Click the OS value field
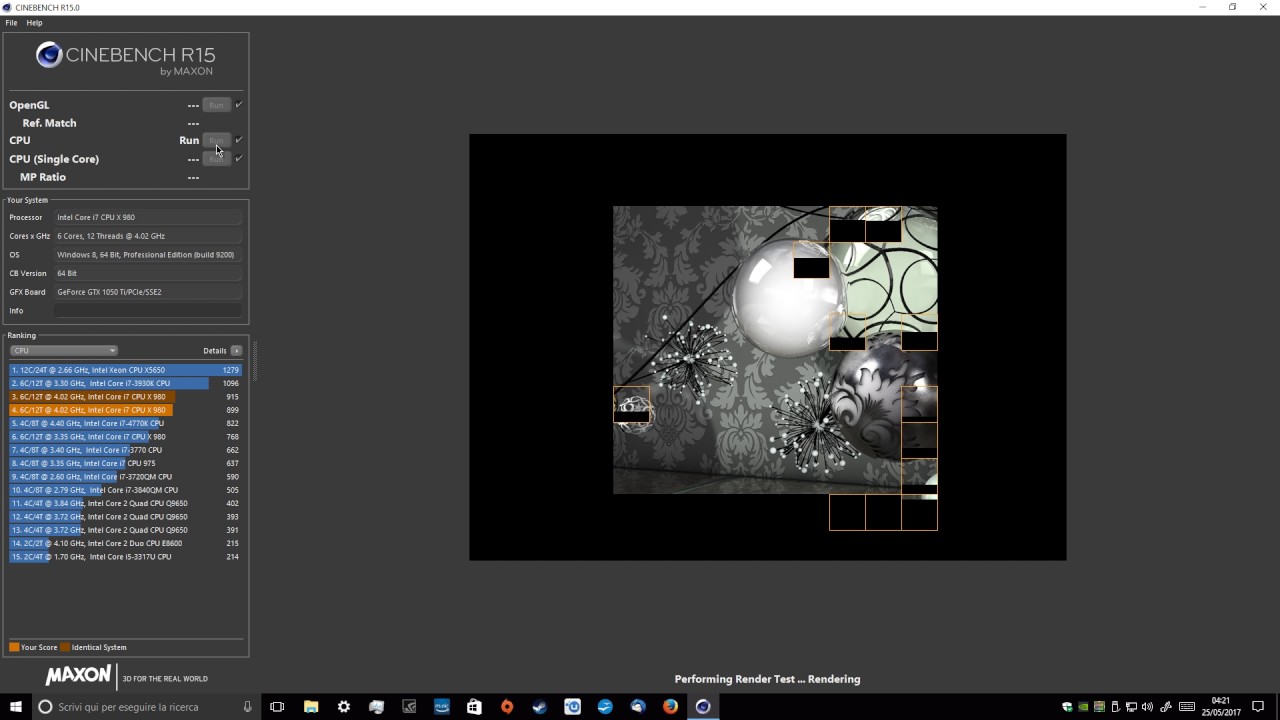Screen dimensions: 1280x720 click(x=148, y=255)
